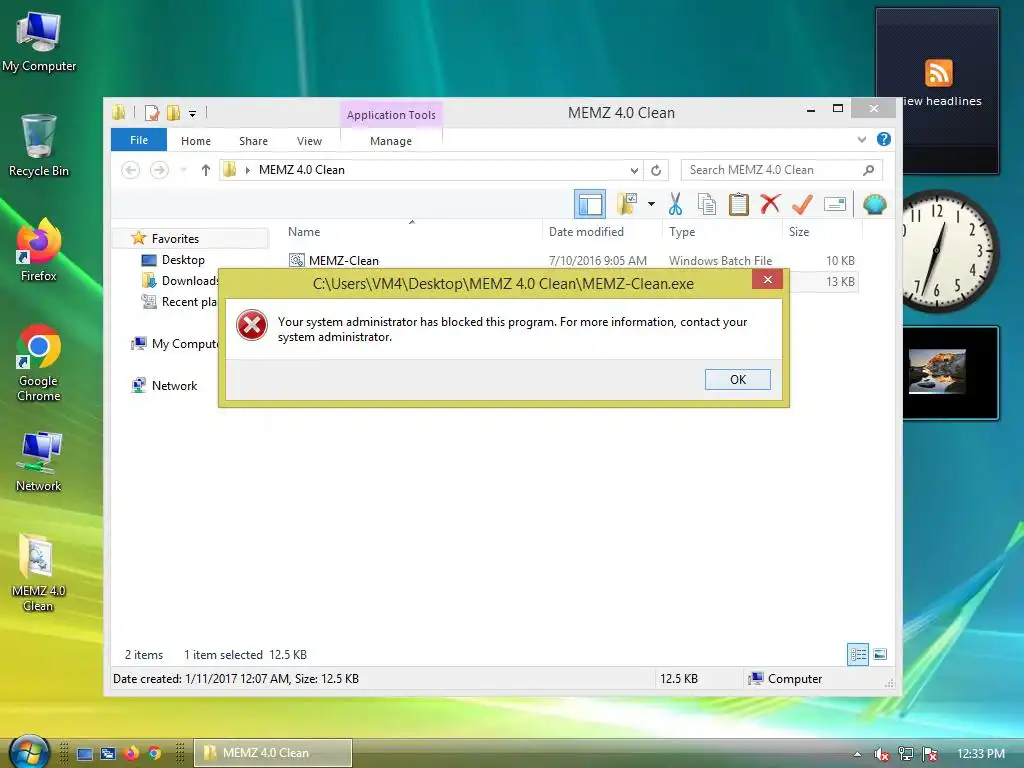Refresh the MEMZ 4.0 Clean folder
Image resolution: width=1024 pixels, height=768 pixels.
pos(656,170)
